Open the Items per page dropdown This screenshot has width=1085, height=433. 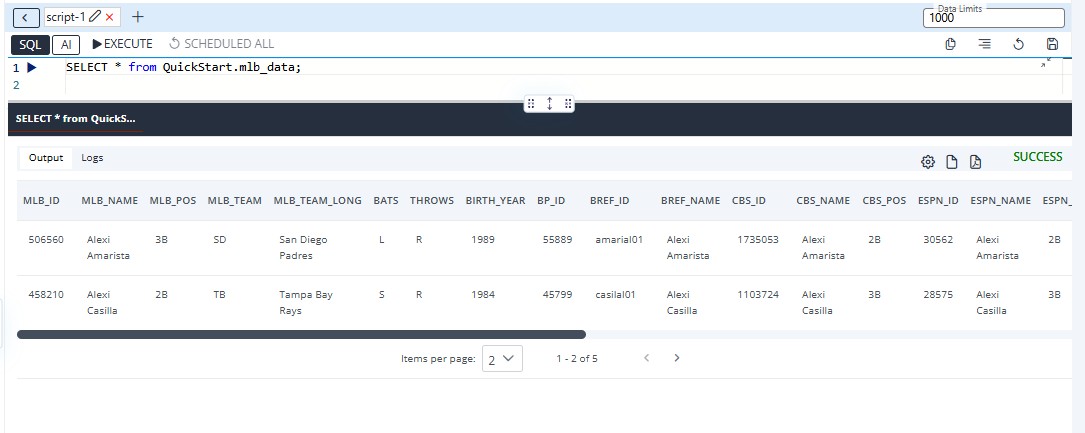pyautogui.click(x=502, y=358)
